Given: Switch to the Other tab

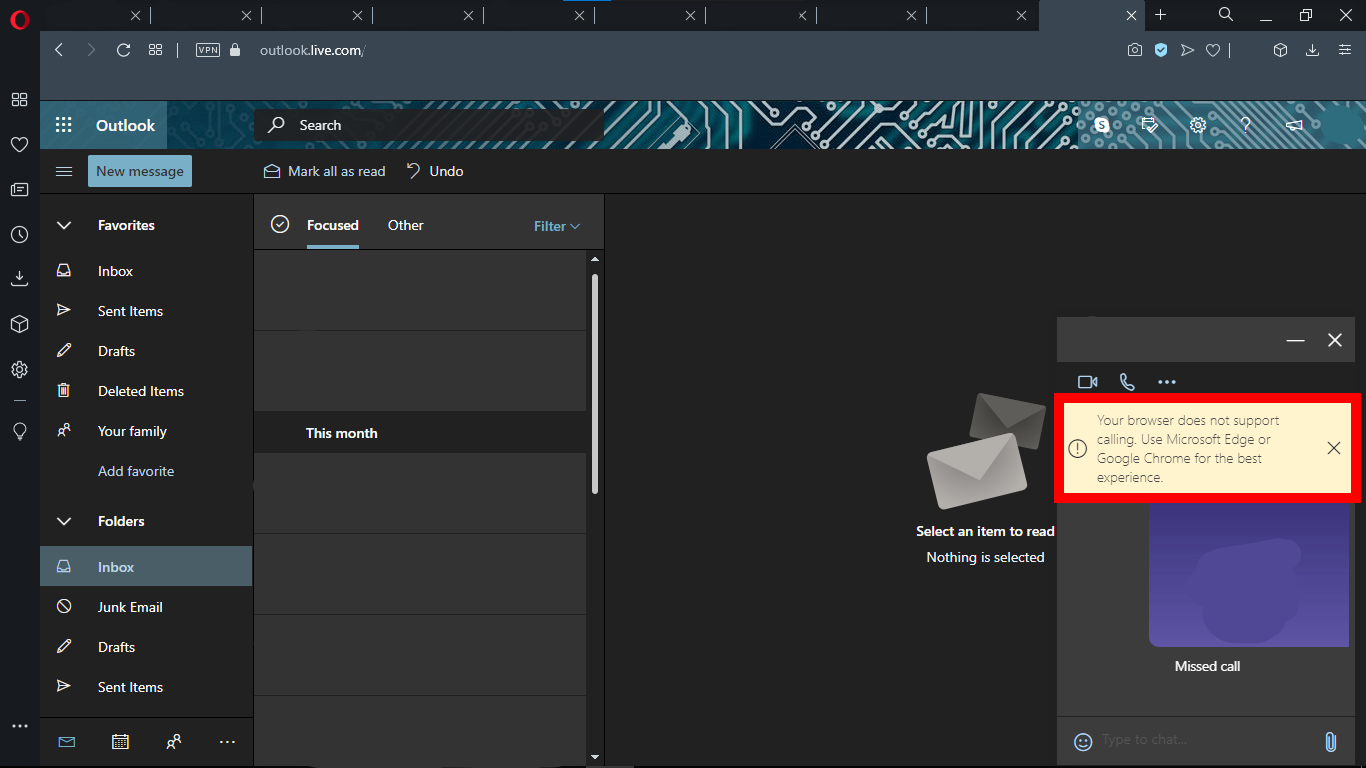Looking at the screenshot, I should coord(406,225).
